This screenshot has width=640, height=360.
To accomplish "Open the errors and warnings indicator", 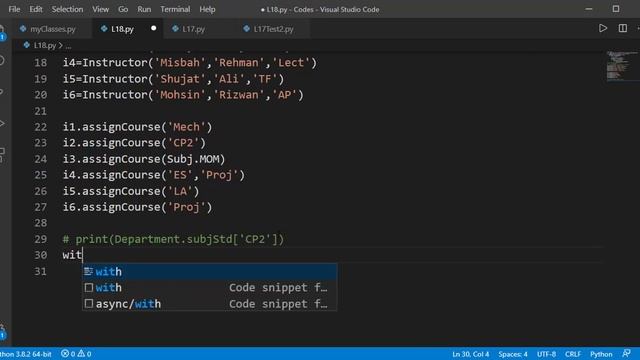I will 76,354.
